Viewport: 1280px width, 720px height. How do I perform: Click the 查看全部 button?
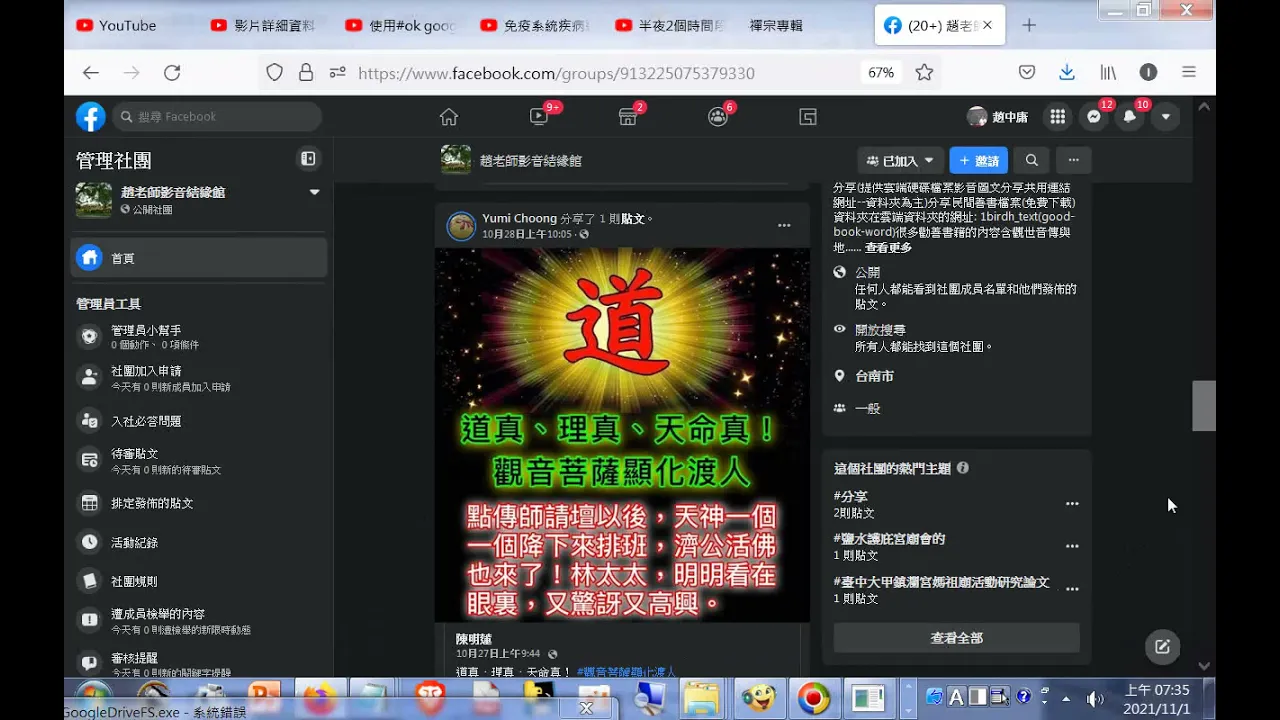[x=956, y=638]
